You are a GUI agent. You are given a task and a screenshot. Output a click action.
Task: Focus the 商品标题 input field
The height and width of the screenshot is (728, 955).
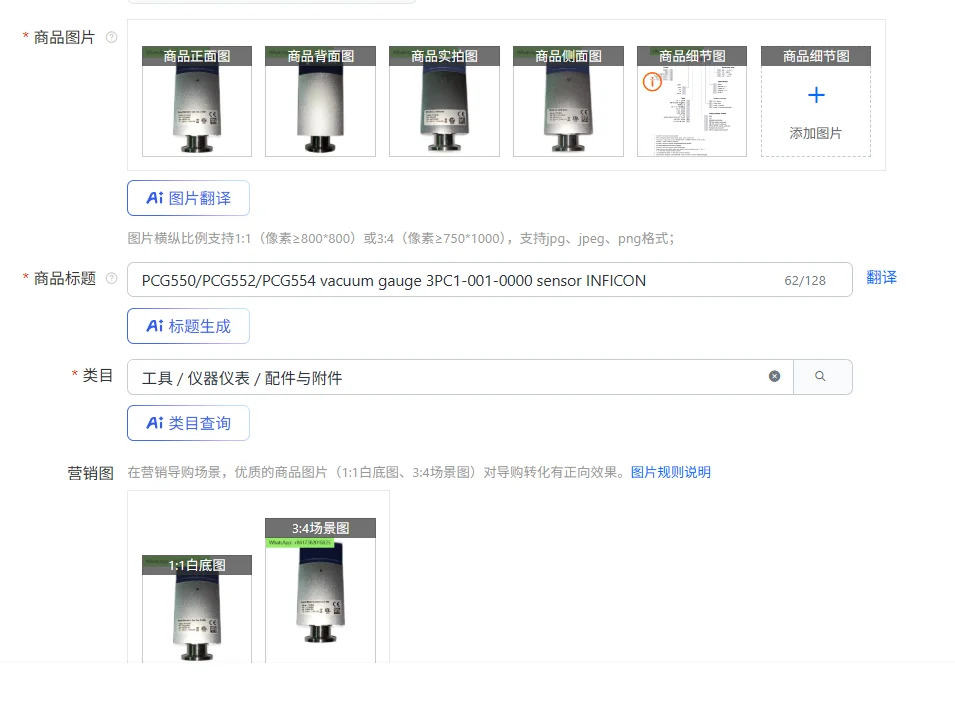point(490,280)
